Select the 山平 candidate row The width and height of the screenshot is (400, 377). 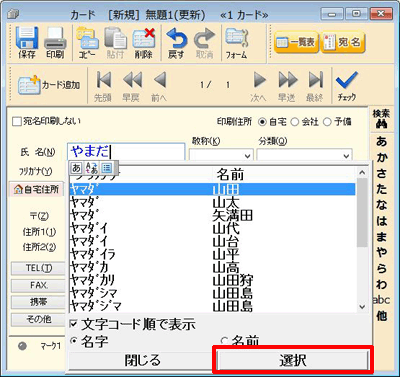click(x=212, y=254)
